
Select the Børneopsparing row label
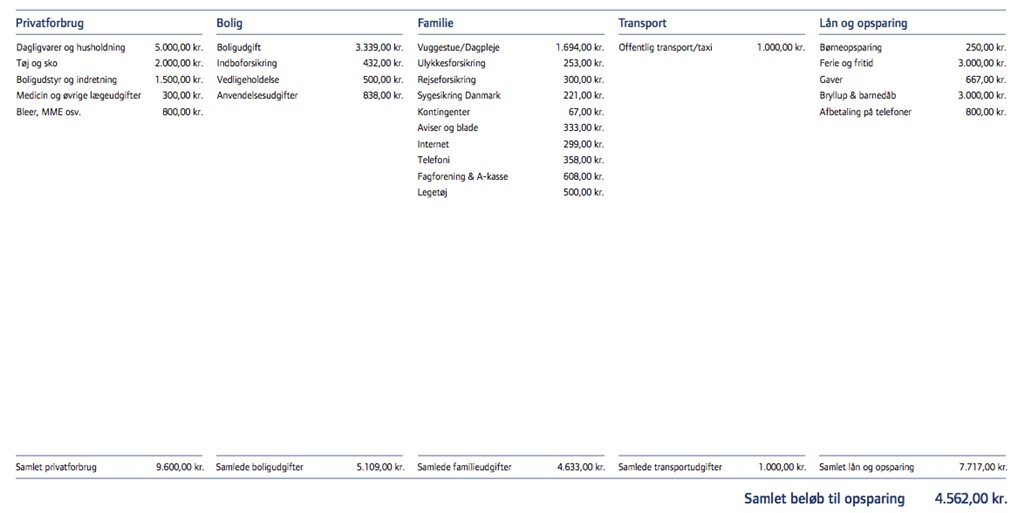850,48
